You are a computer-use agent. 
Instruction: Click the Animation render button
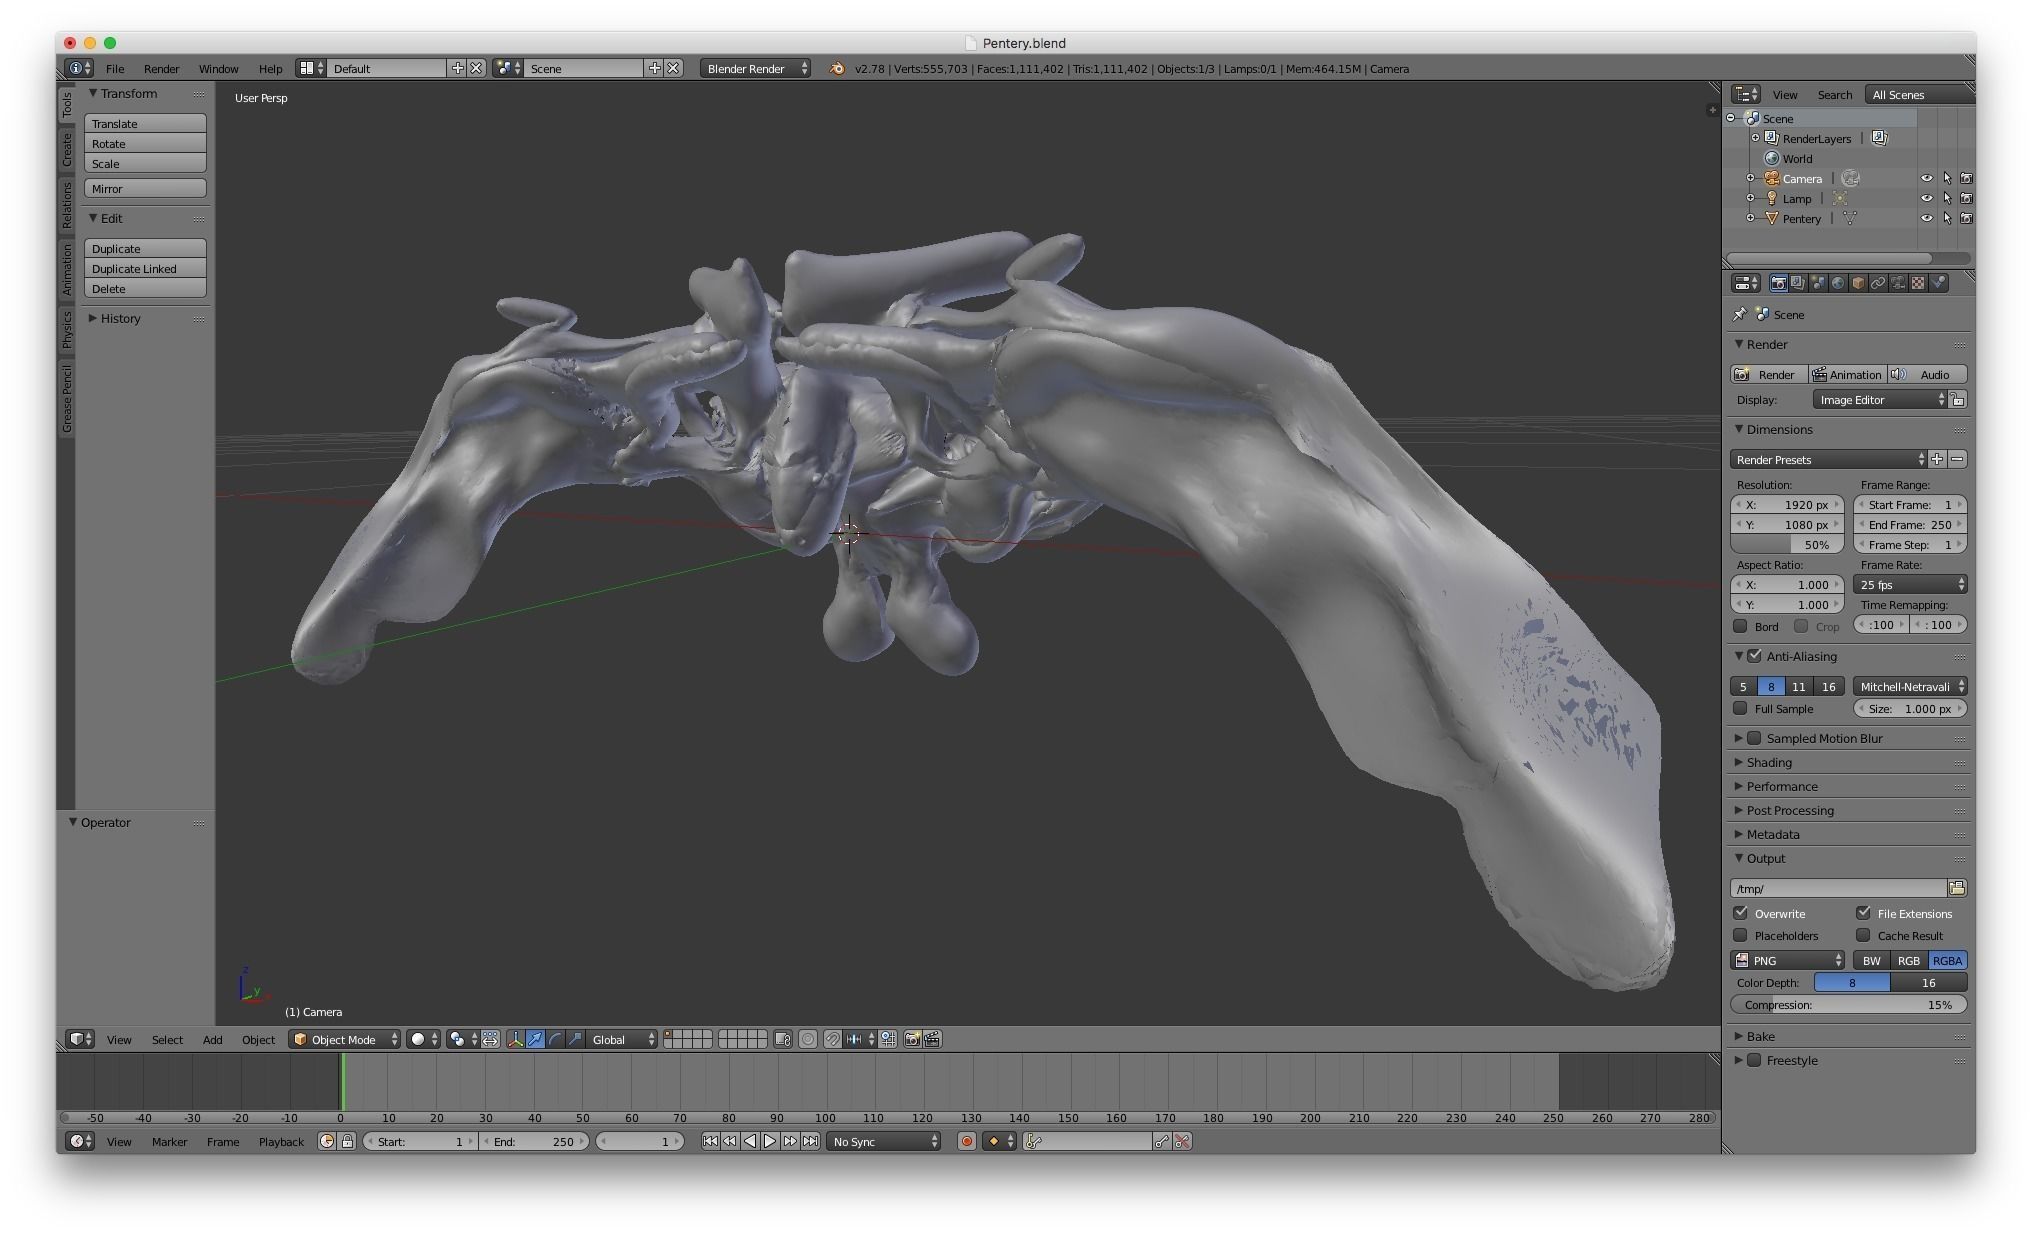pyautogui.click(x=1847, y=374)
